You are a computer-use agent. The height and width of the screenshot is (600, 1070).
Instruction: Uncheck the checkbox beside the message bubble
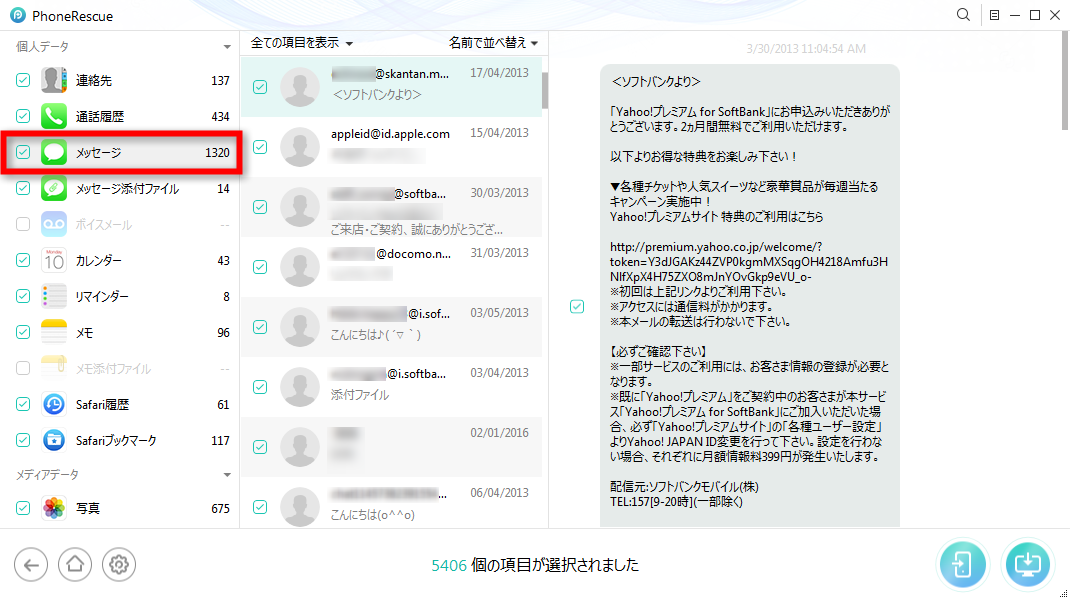coord(577,306)
